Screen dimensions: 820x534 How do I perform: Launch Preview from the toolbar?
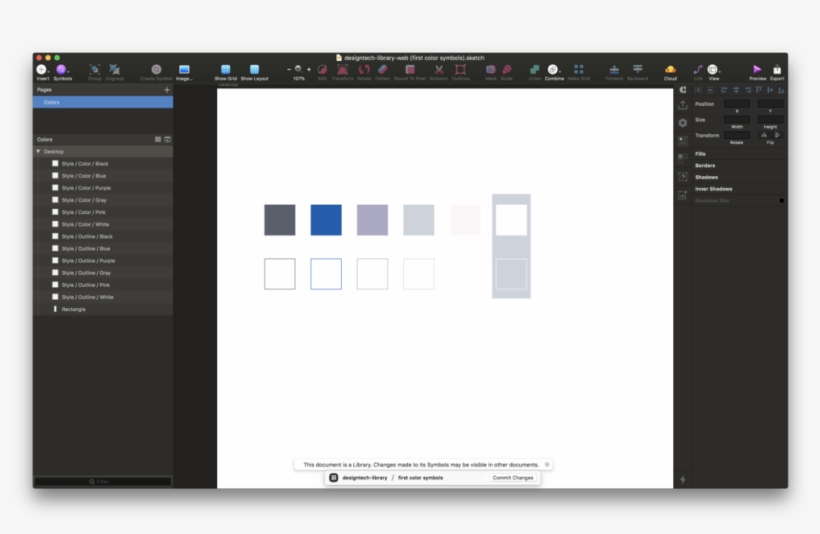[x=757, y=70]
